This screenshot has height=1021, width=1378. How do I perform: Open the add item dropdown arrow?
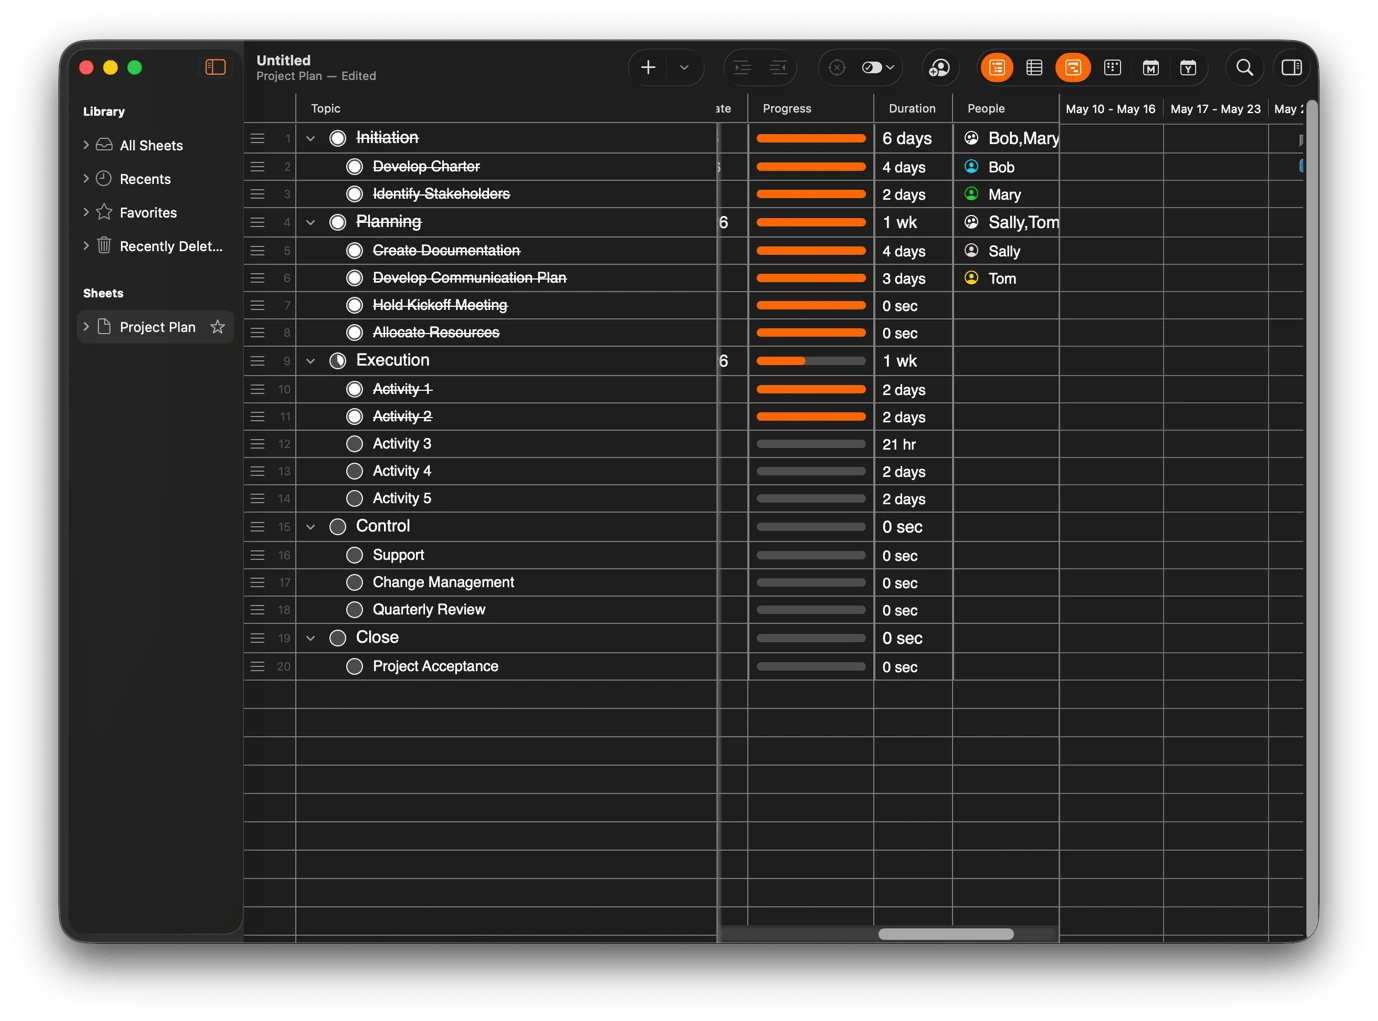point(684,67)
